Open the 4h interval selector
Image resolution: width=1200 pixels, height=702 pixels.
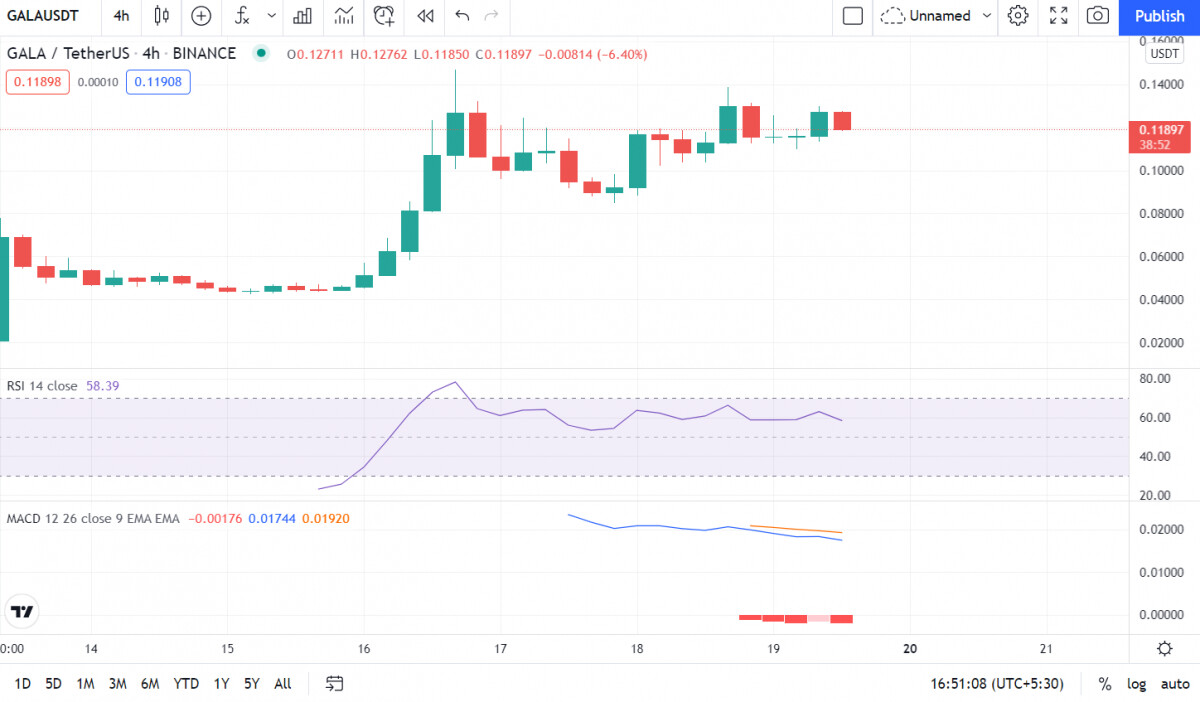click(x=122, y=15)
